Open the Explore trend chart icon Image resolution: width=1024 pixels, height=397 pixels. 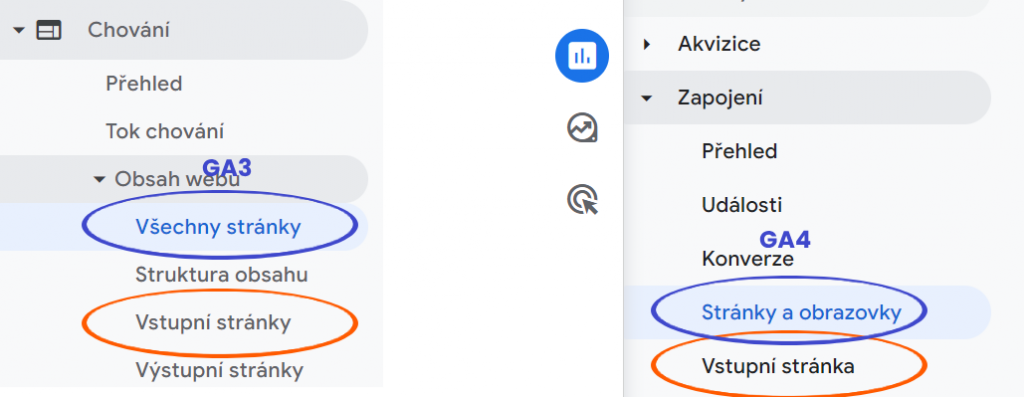point(582,128)
